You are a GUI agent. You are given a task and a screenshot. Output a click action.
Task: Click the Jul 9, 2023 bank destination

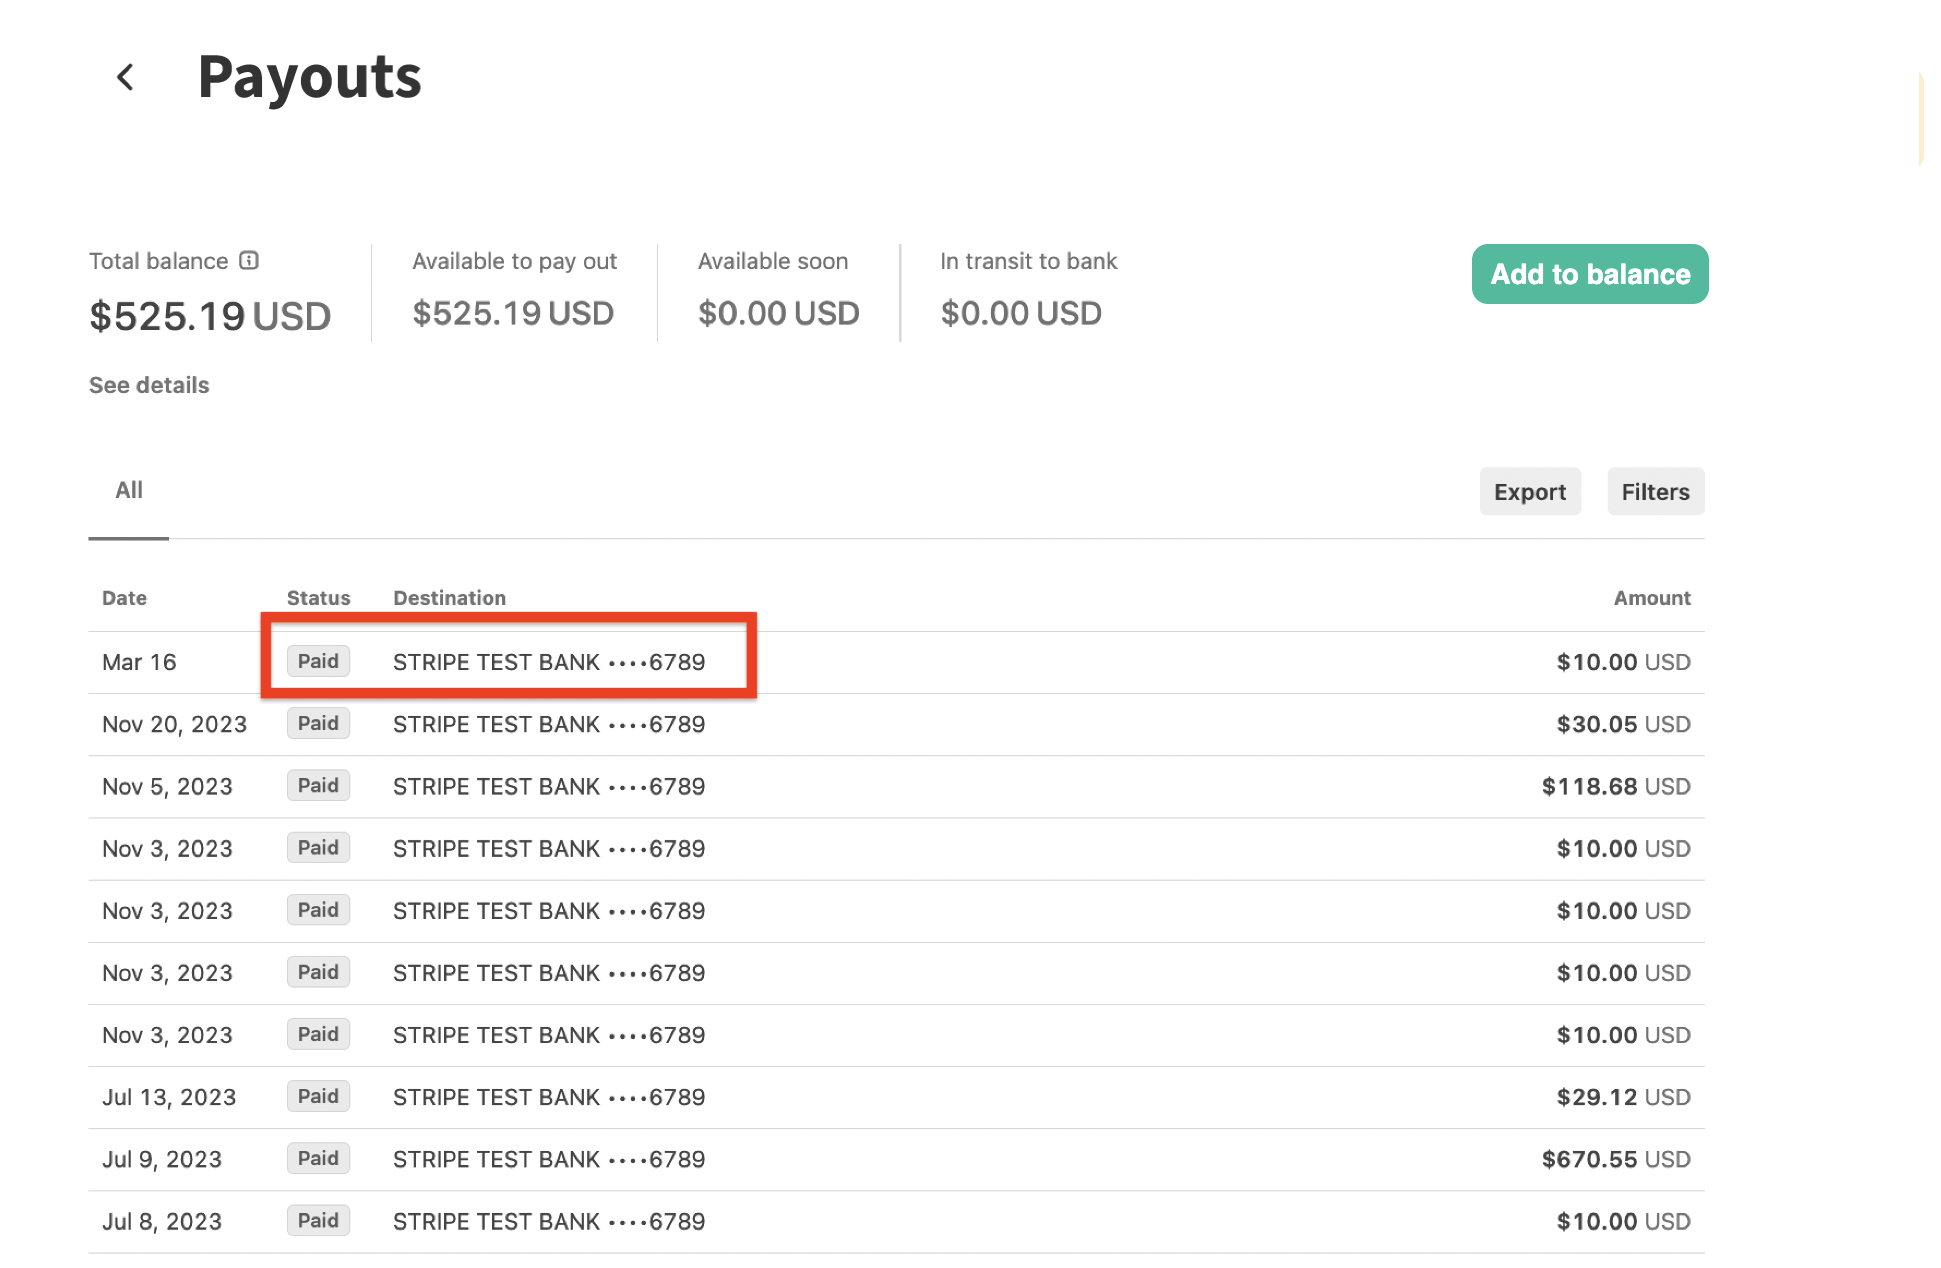[549, 1159]
